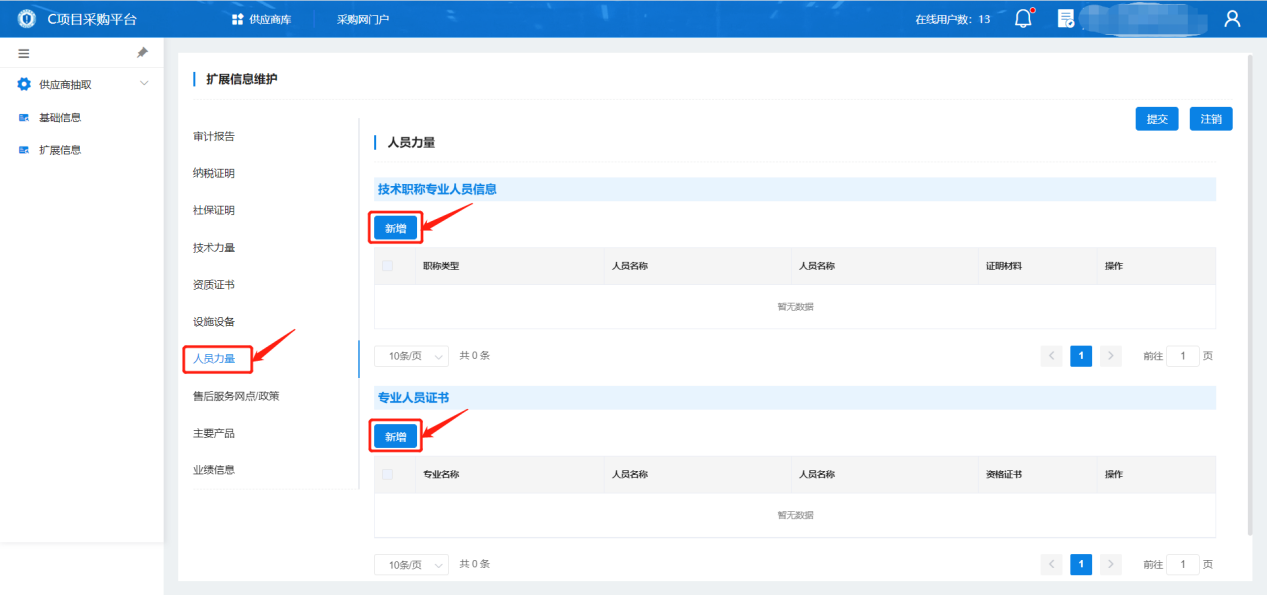
Task: Check select-all box in 技术职称 table header
Action: click(388, 266)
